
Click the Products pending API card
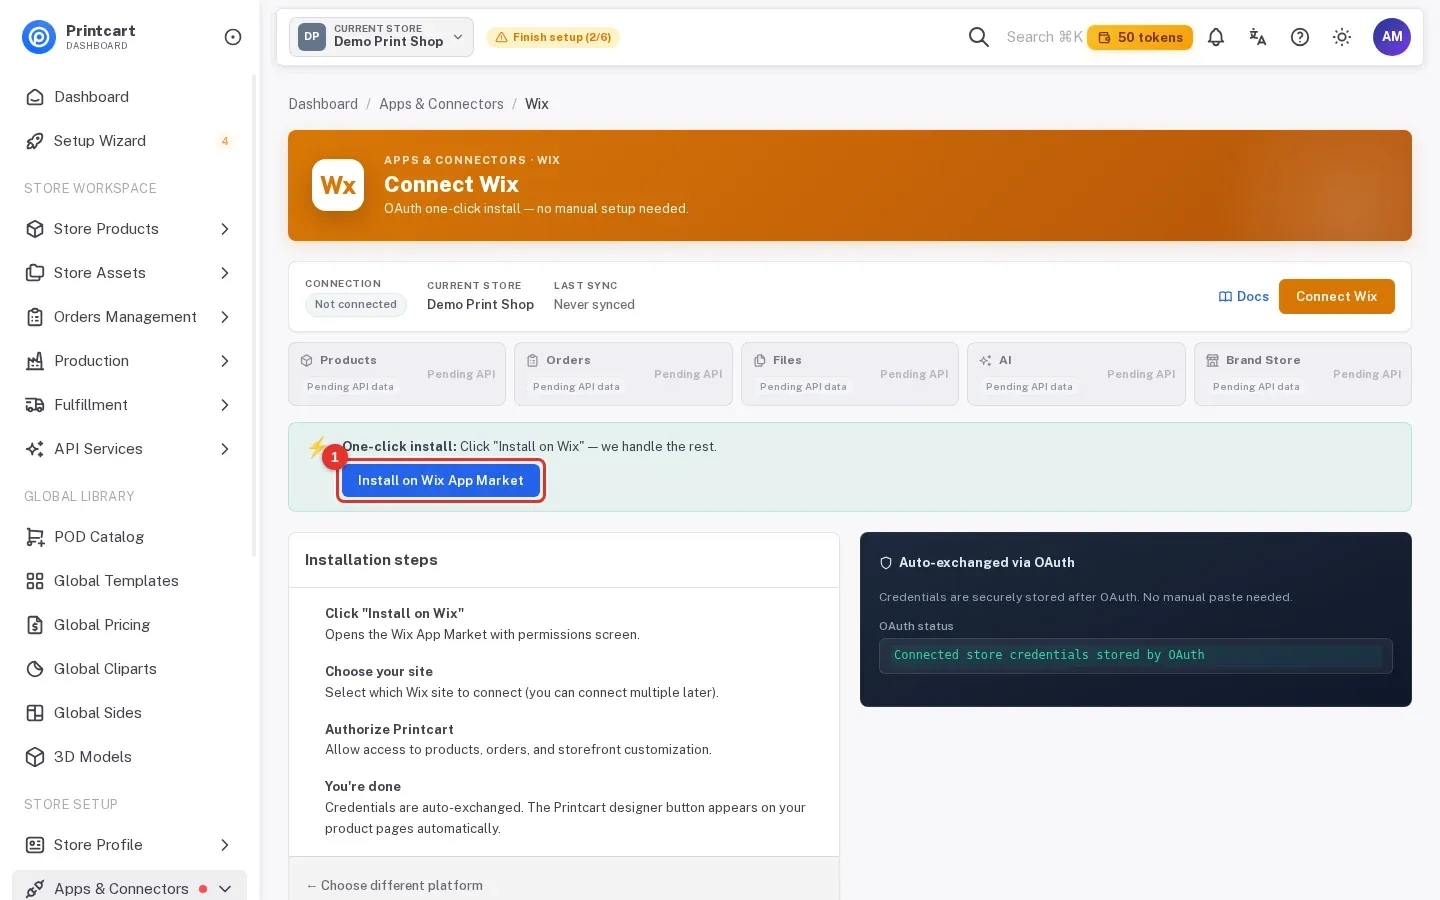click(397, 374)
